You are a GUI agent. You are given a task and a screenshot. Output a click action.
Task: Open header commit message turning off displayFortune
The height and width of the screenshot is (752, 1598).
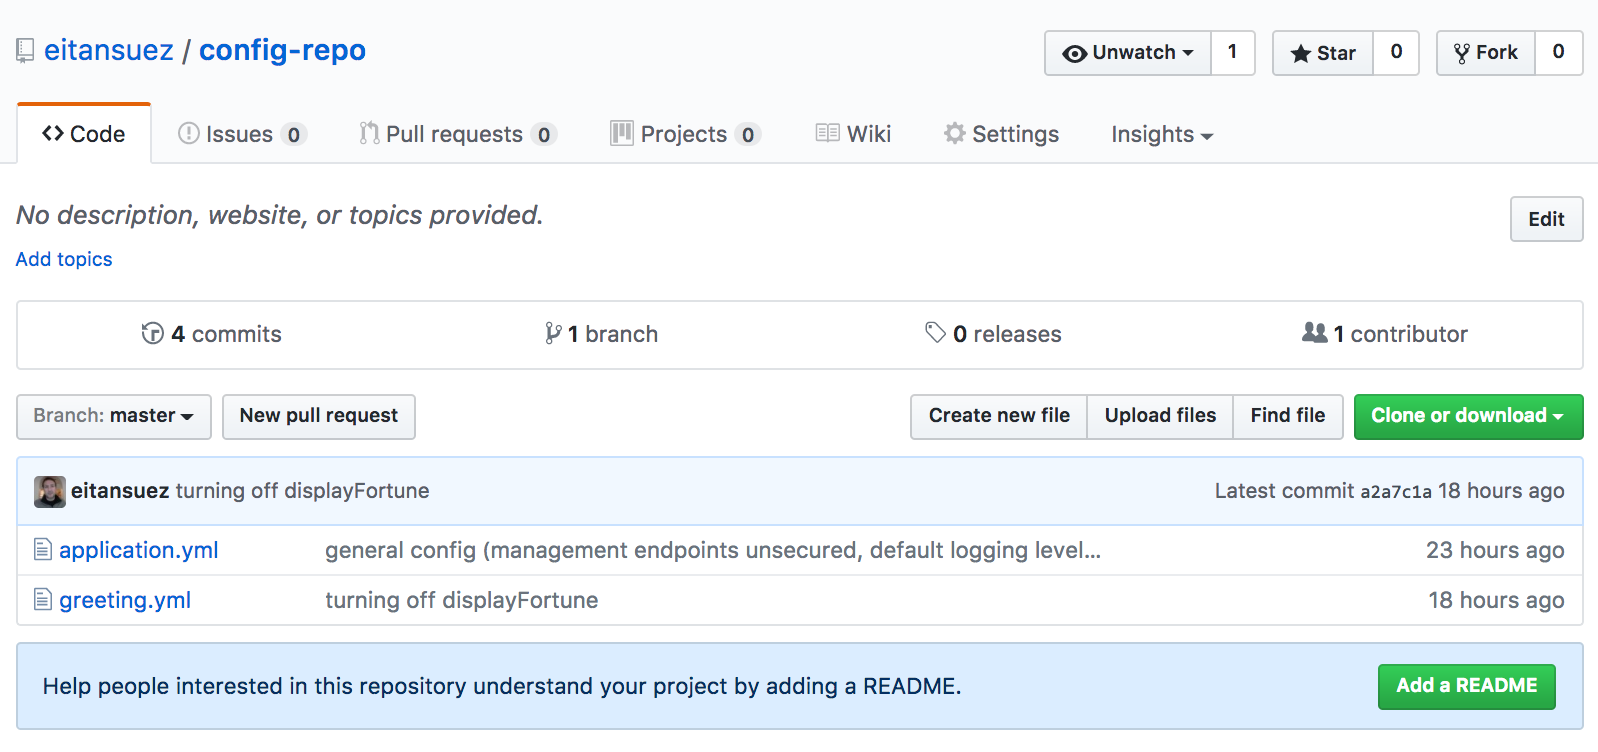point(303,491)
